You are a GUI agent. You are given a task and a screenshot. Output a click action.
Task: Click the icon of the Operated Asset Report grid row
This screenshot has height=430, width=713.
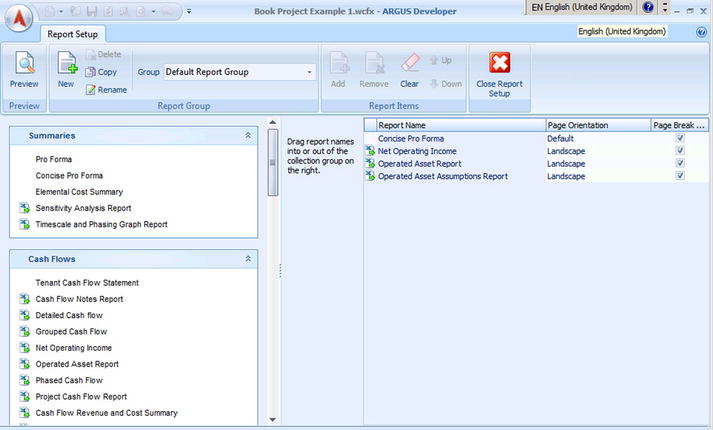371,163
